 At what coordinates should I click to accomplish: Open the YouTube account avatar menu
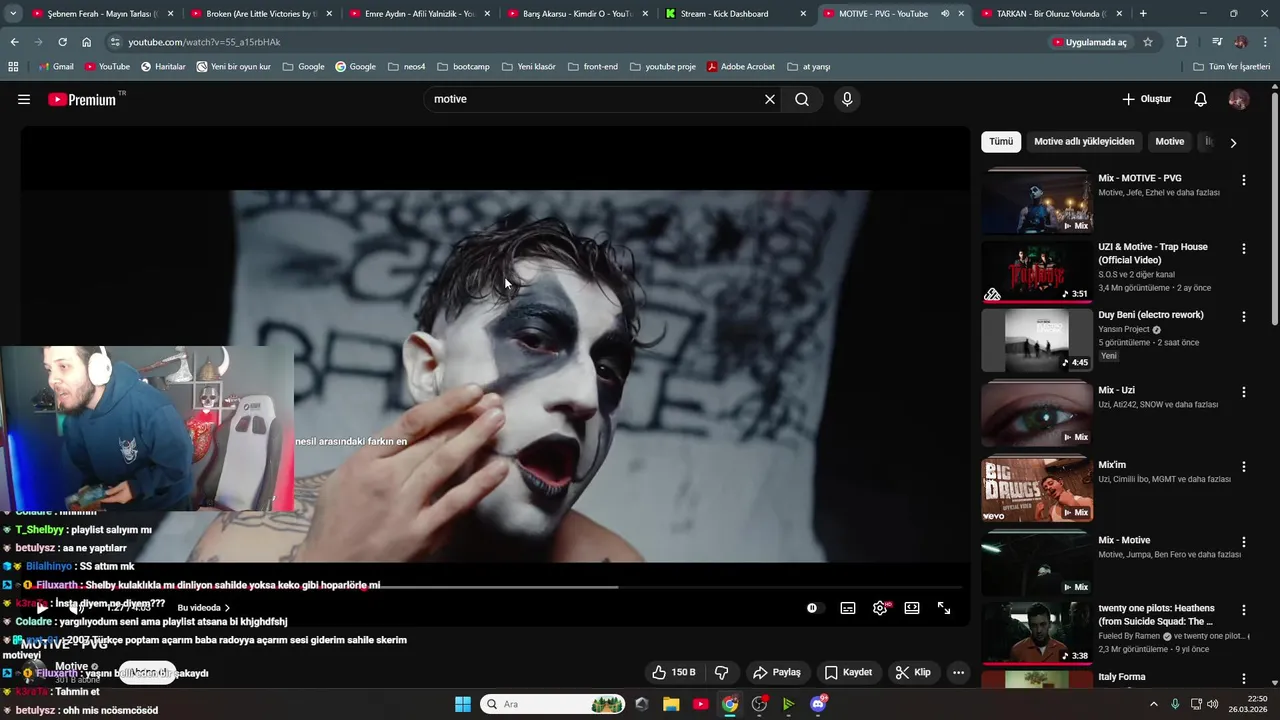pyautogui.click(x=1239, y=99)
